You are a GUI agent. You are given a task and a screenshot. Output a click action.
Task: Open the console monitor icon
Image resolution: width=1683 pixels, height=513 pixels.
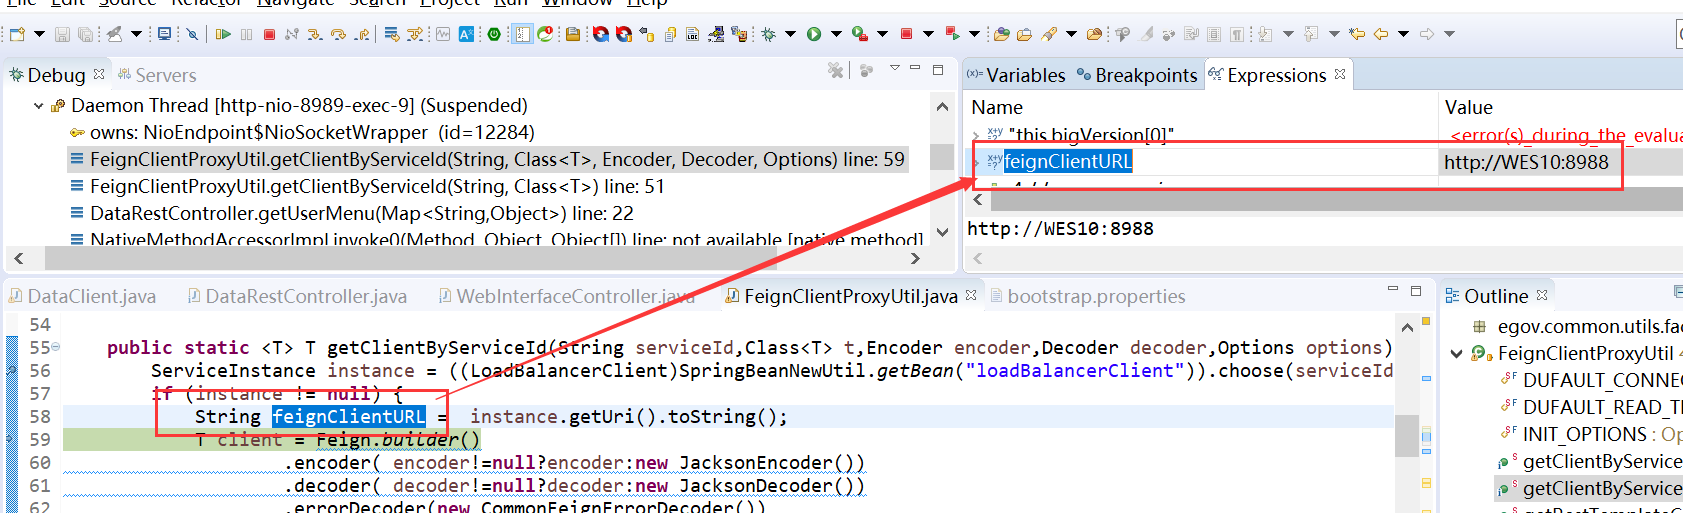point(164,34)
